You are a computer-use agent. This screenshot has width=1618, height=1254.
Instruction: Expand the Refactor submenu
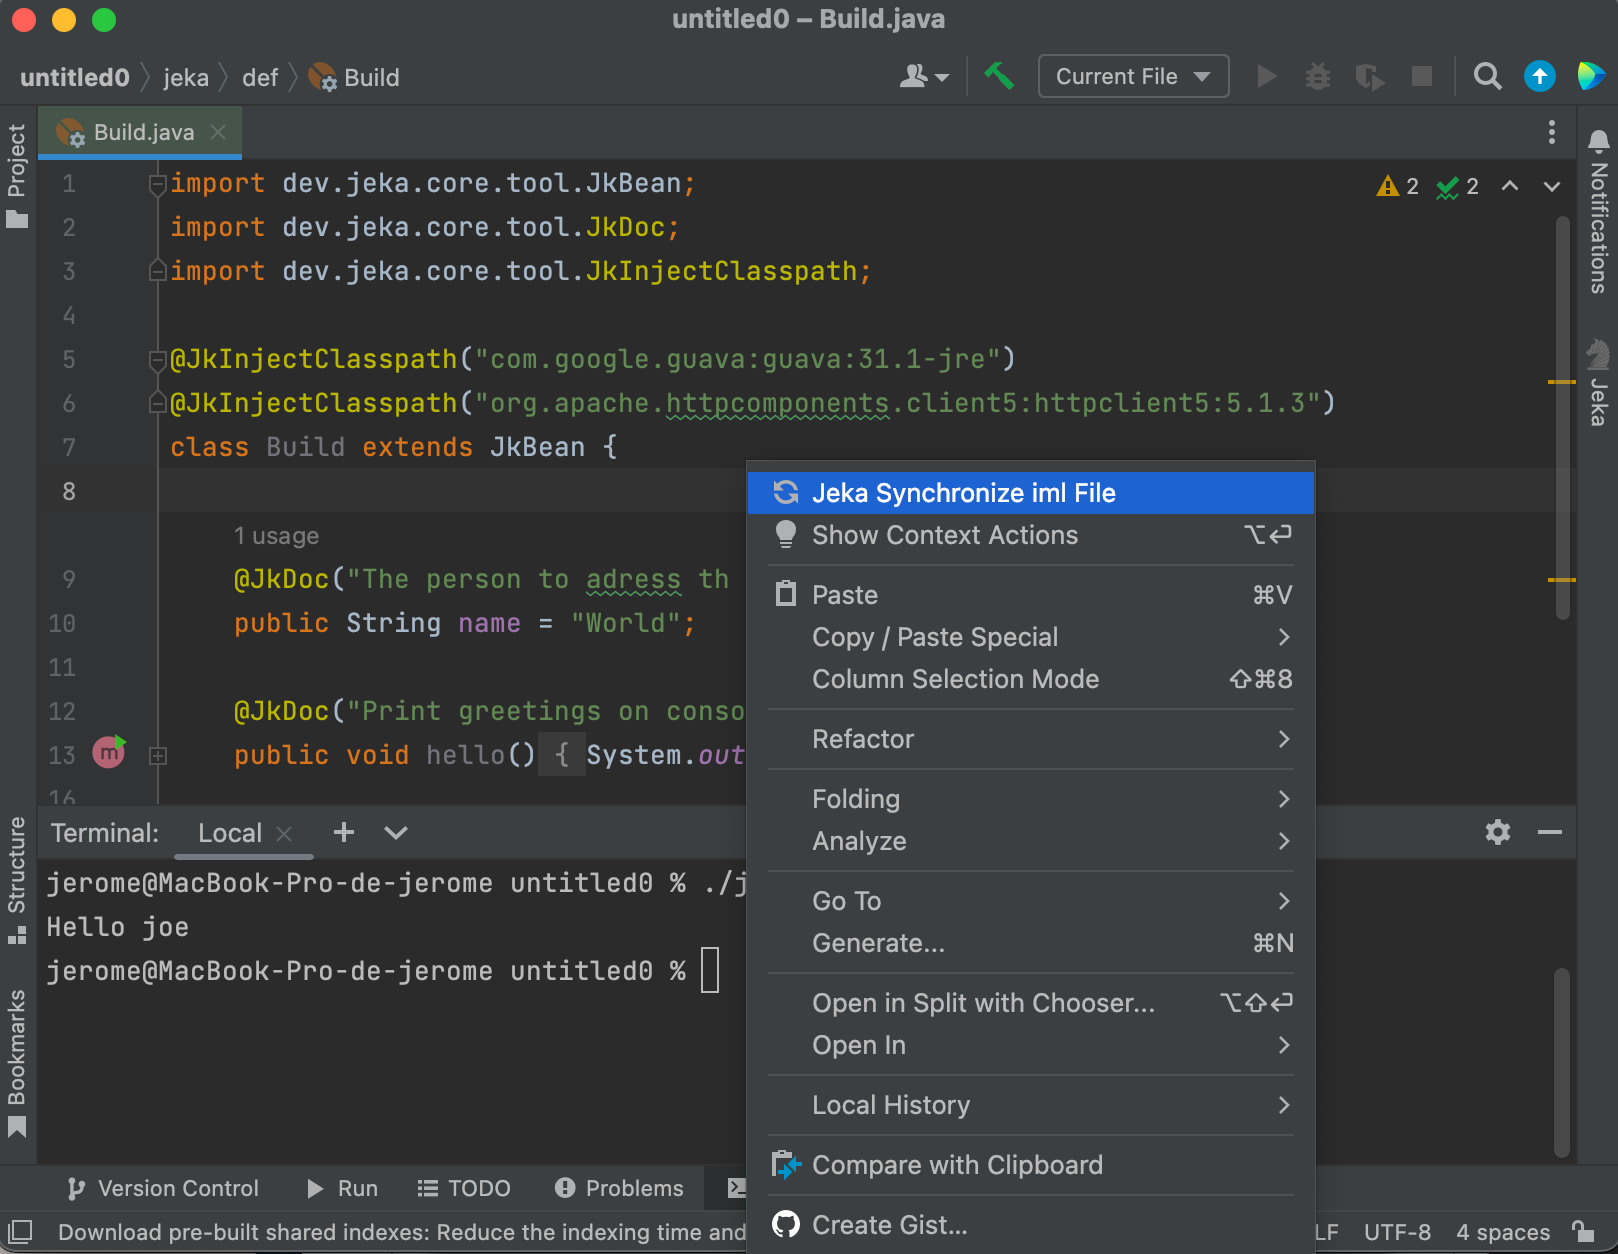[1031, 739]
